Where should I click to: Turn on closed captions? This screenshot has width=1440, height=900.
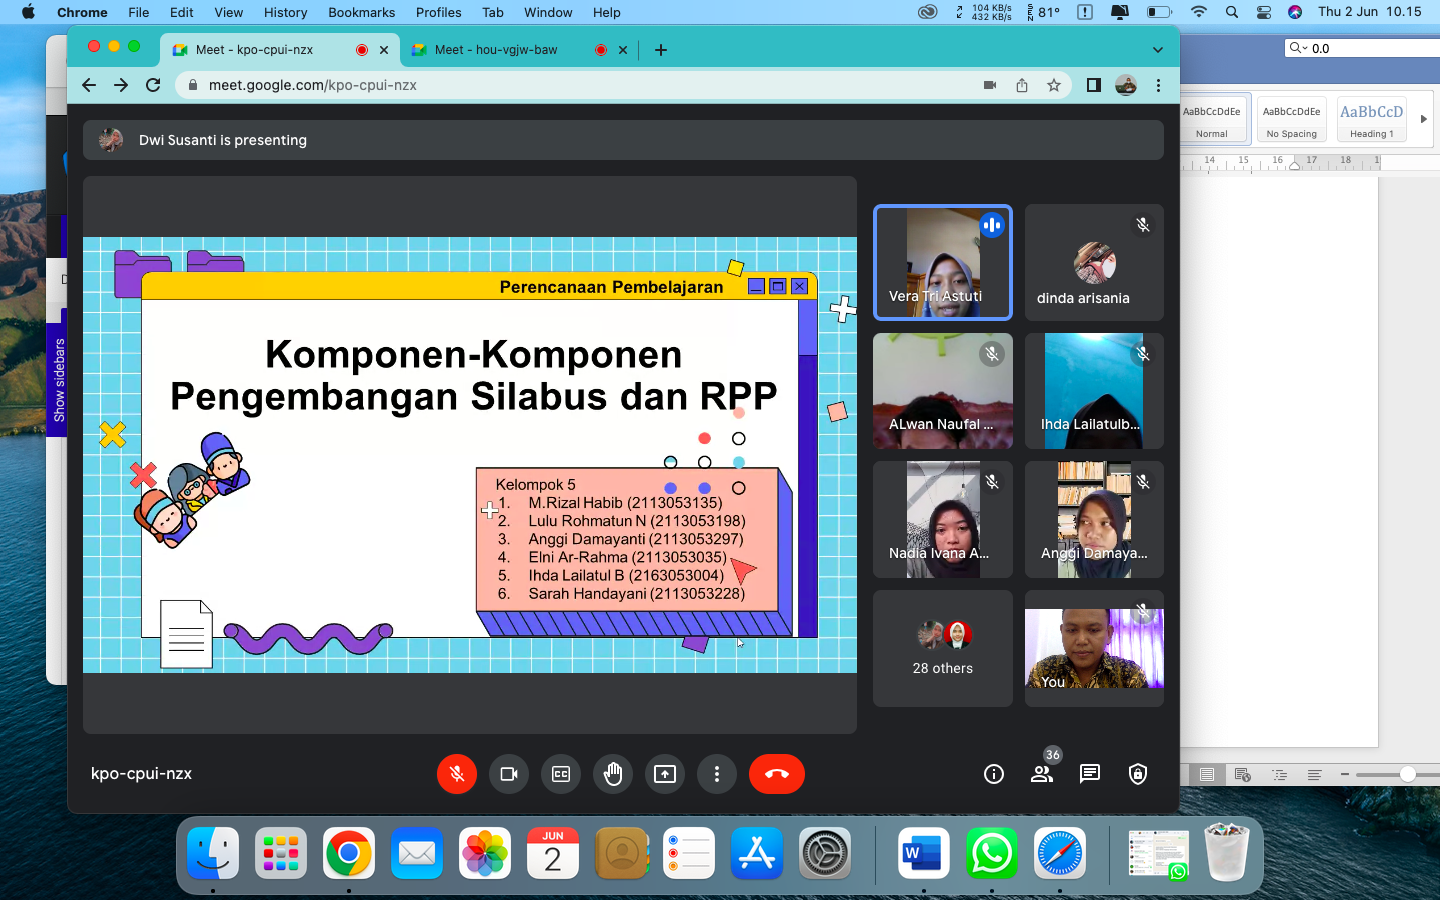coord(561,774)
